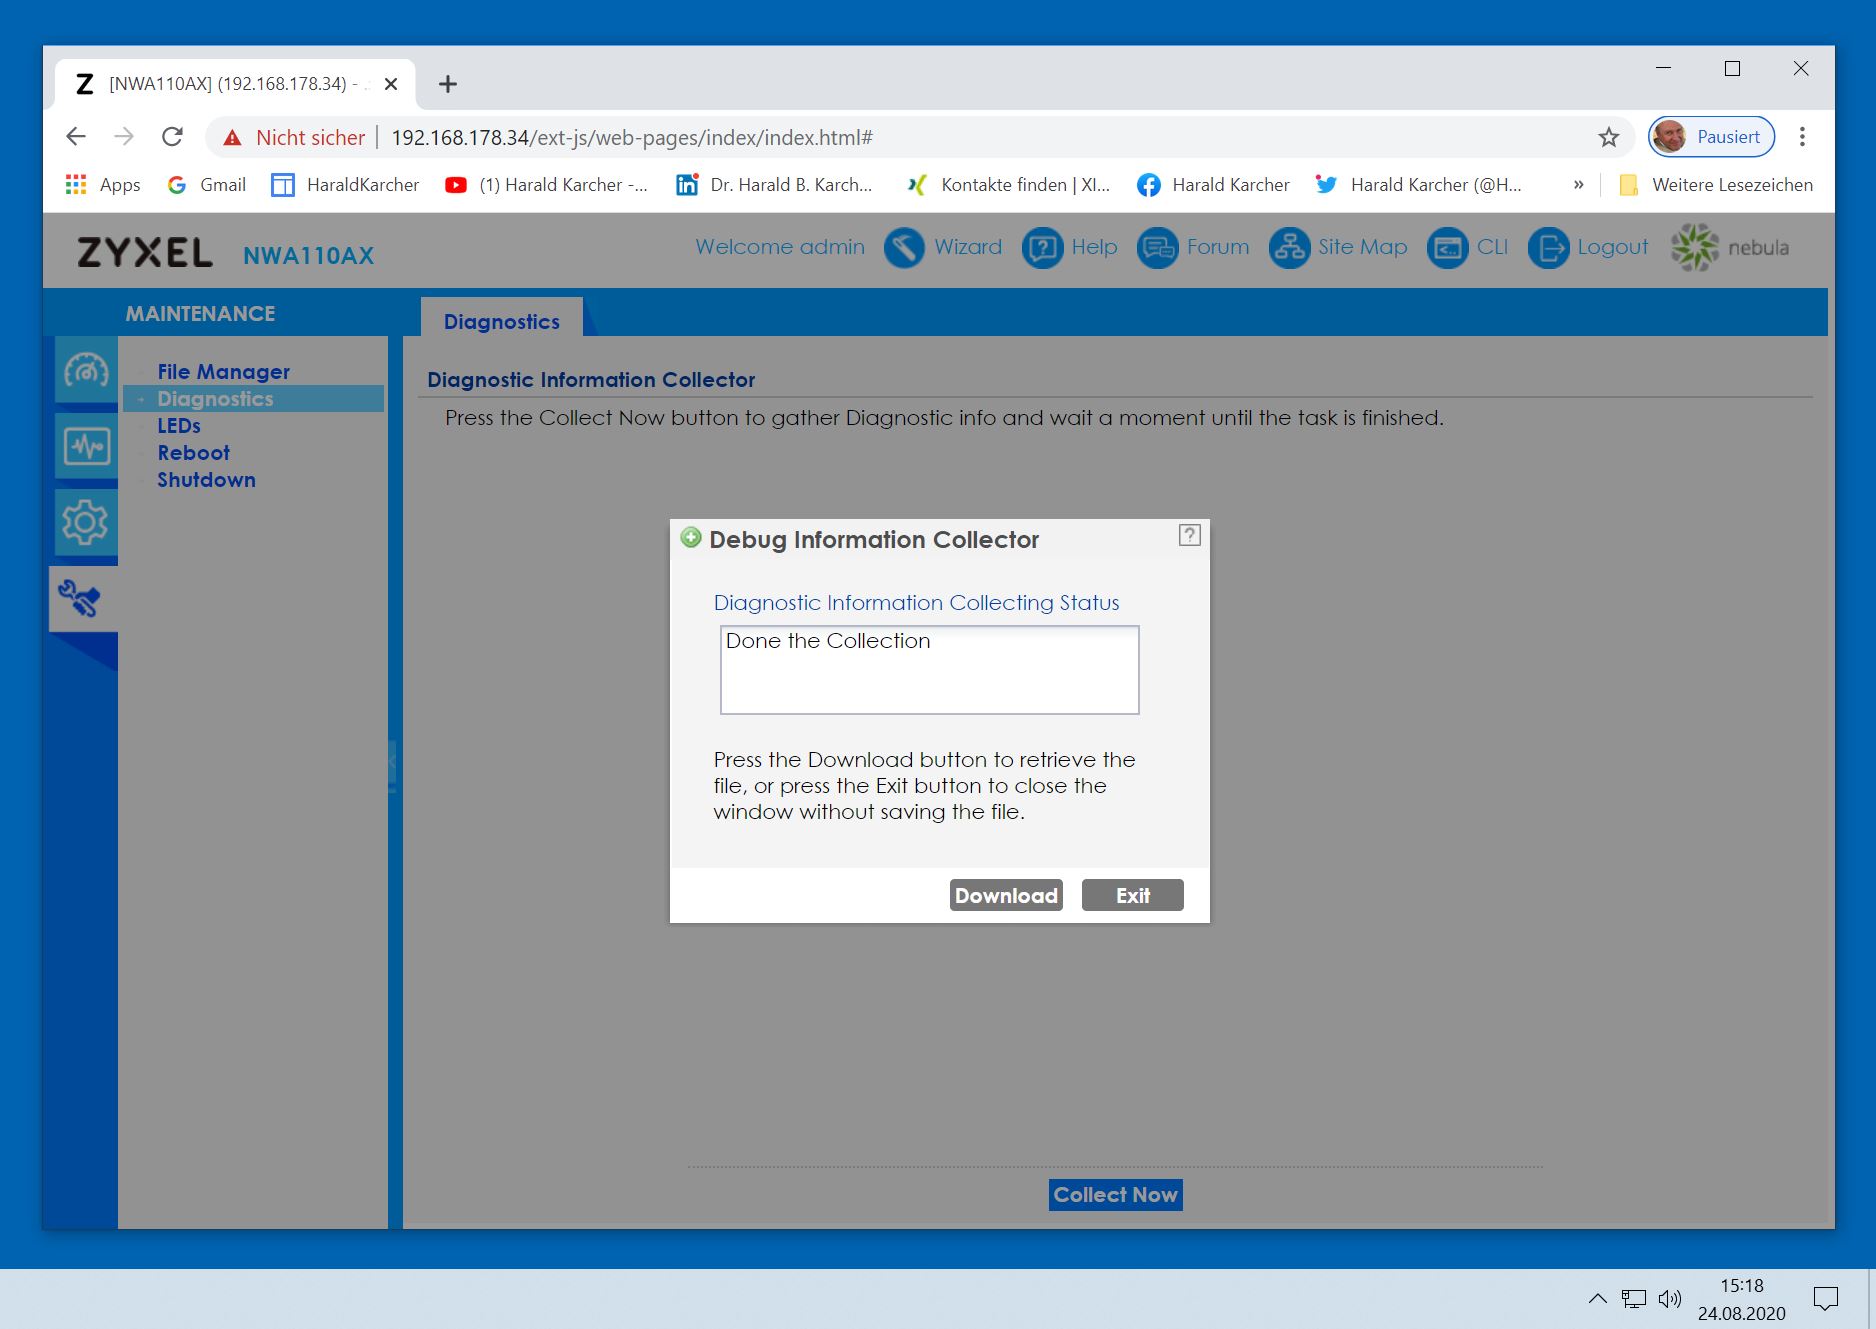
Task: Open the Reboot menu entry
Action: pos(193,453)
